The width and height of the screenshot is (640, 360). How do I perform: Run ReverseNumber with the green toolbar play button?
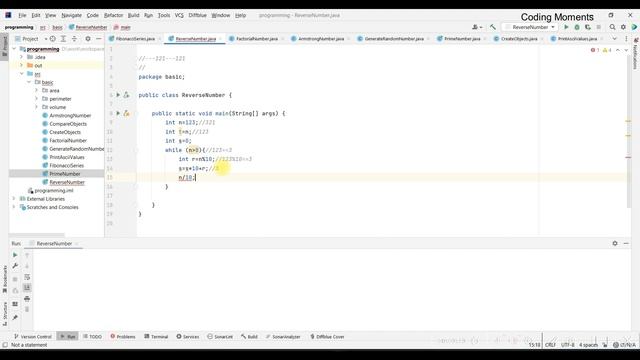coord(566,27)
